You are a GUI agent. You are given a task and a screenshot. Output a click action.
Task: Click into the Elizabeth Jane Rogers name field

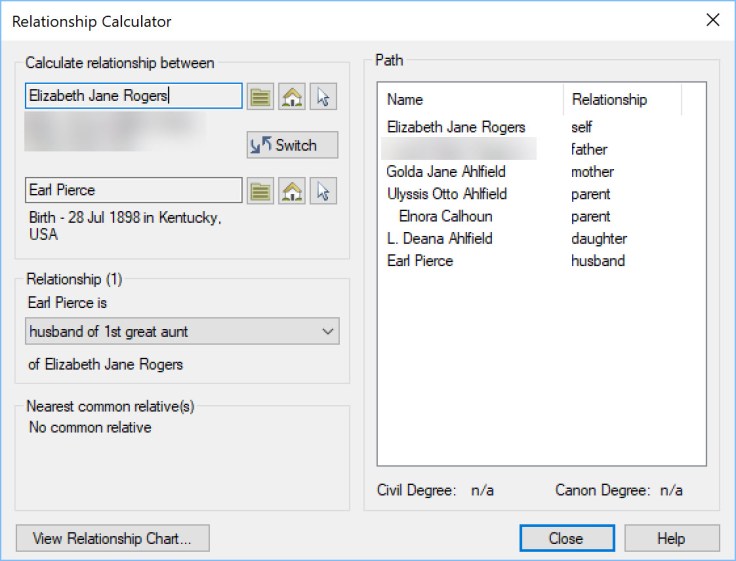click(133, 96)
